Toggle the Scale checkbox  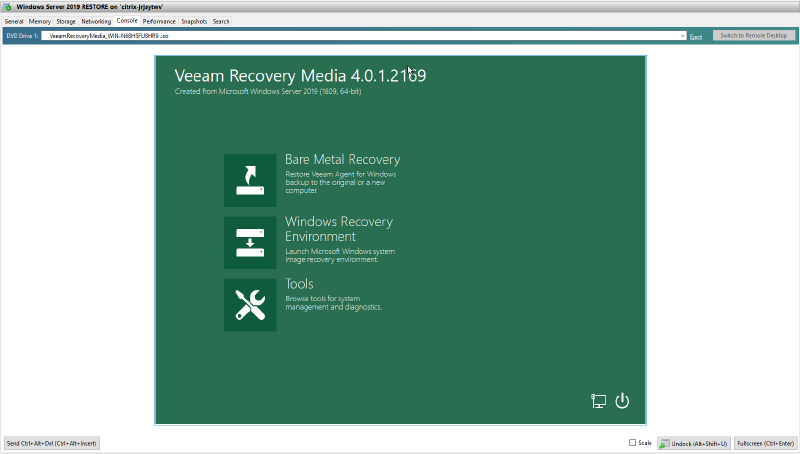point(632,443)
